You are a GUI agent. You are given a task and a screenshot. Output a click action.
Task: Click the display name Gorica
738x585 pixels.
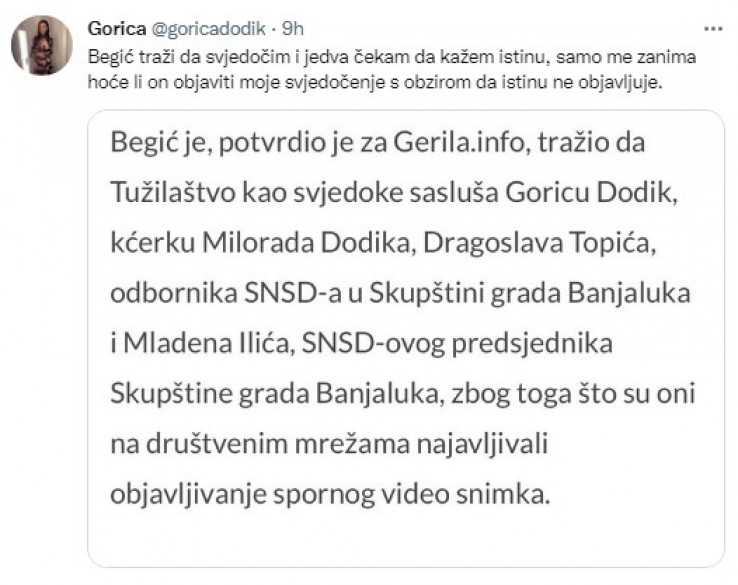point(117,29)
